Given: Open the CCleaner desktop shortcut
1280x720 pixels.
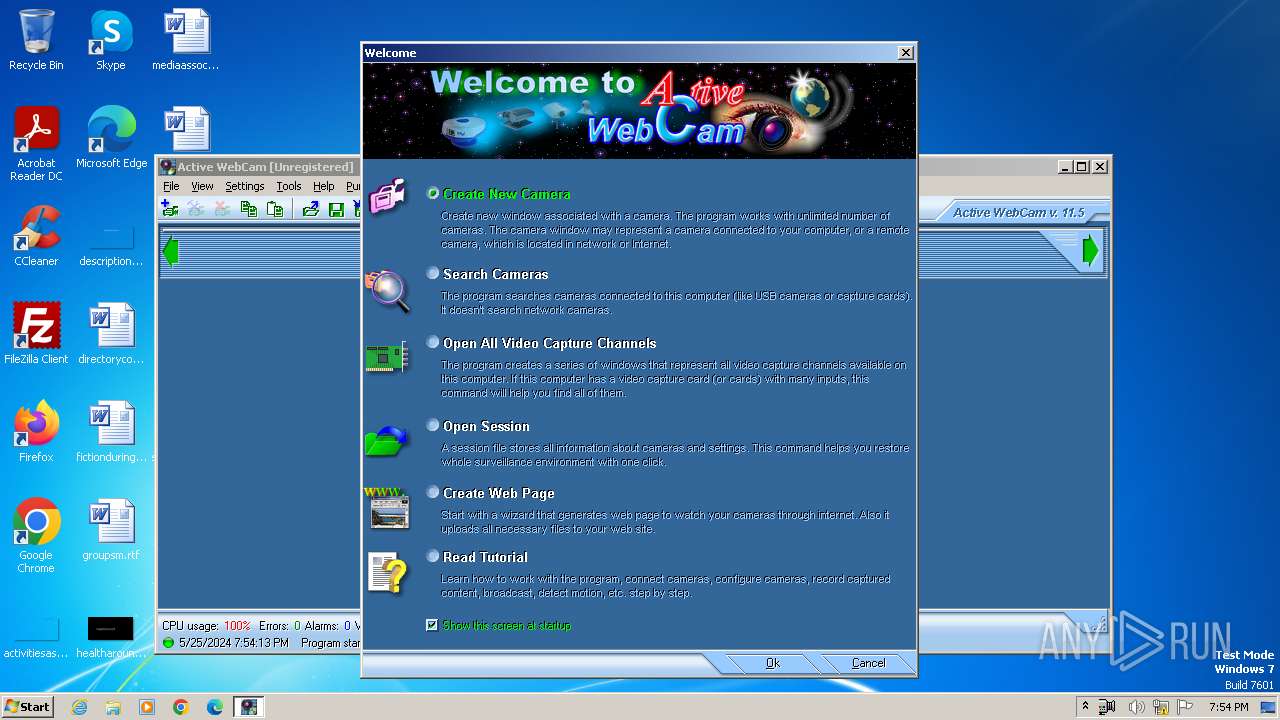Looking at the screenshot, I should point(36,236).
